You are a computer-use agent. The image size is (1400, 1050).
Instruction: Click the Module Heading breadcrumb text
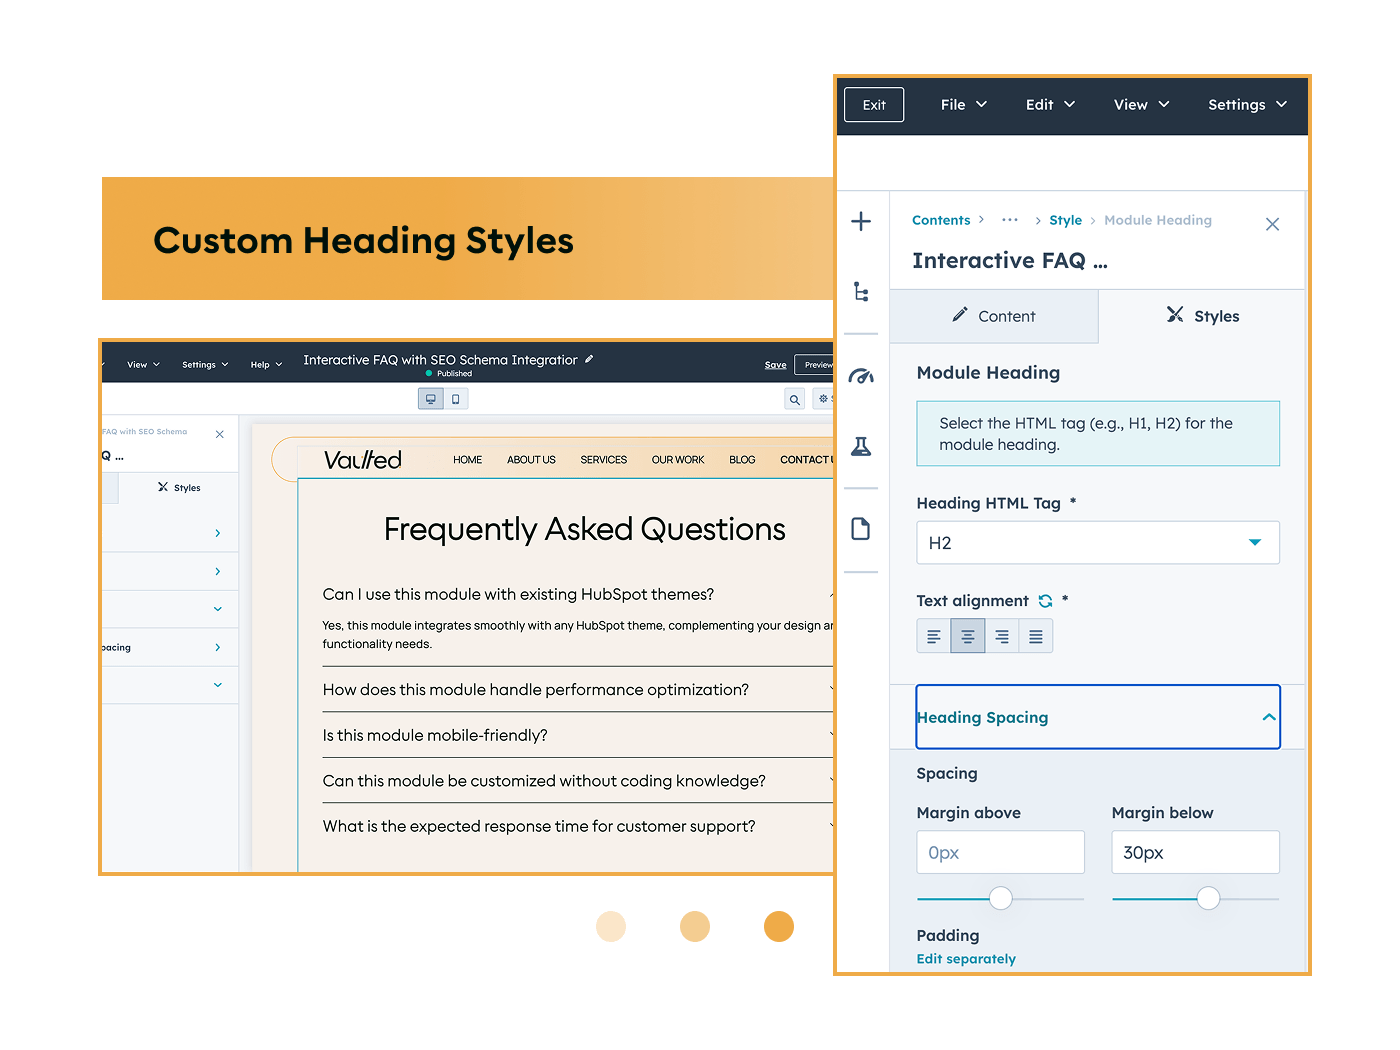[x=1158, y=220]
